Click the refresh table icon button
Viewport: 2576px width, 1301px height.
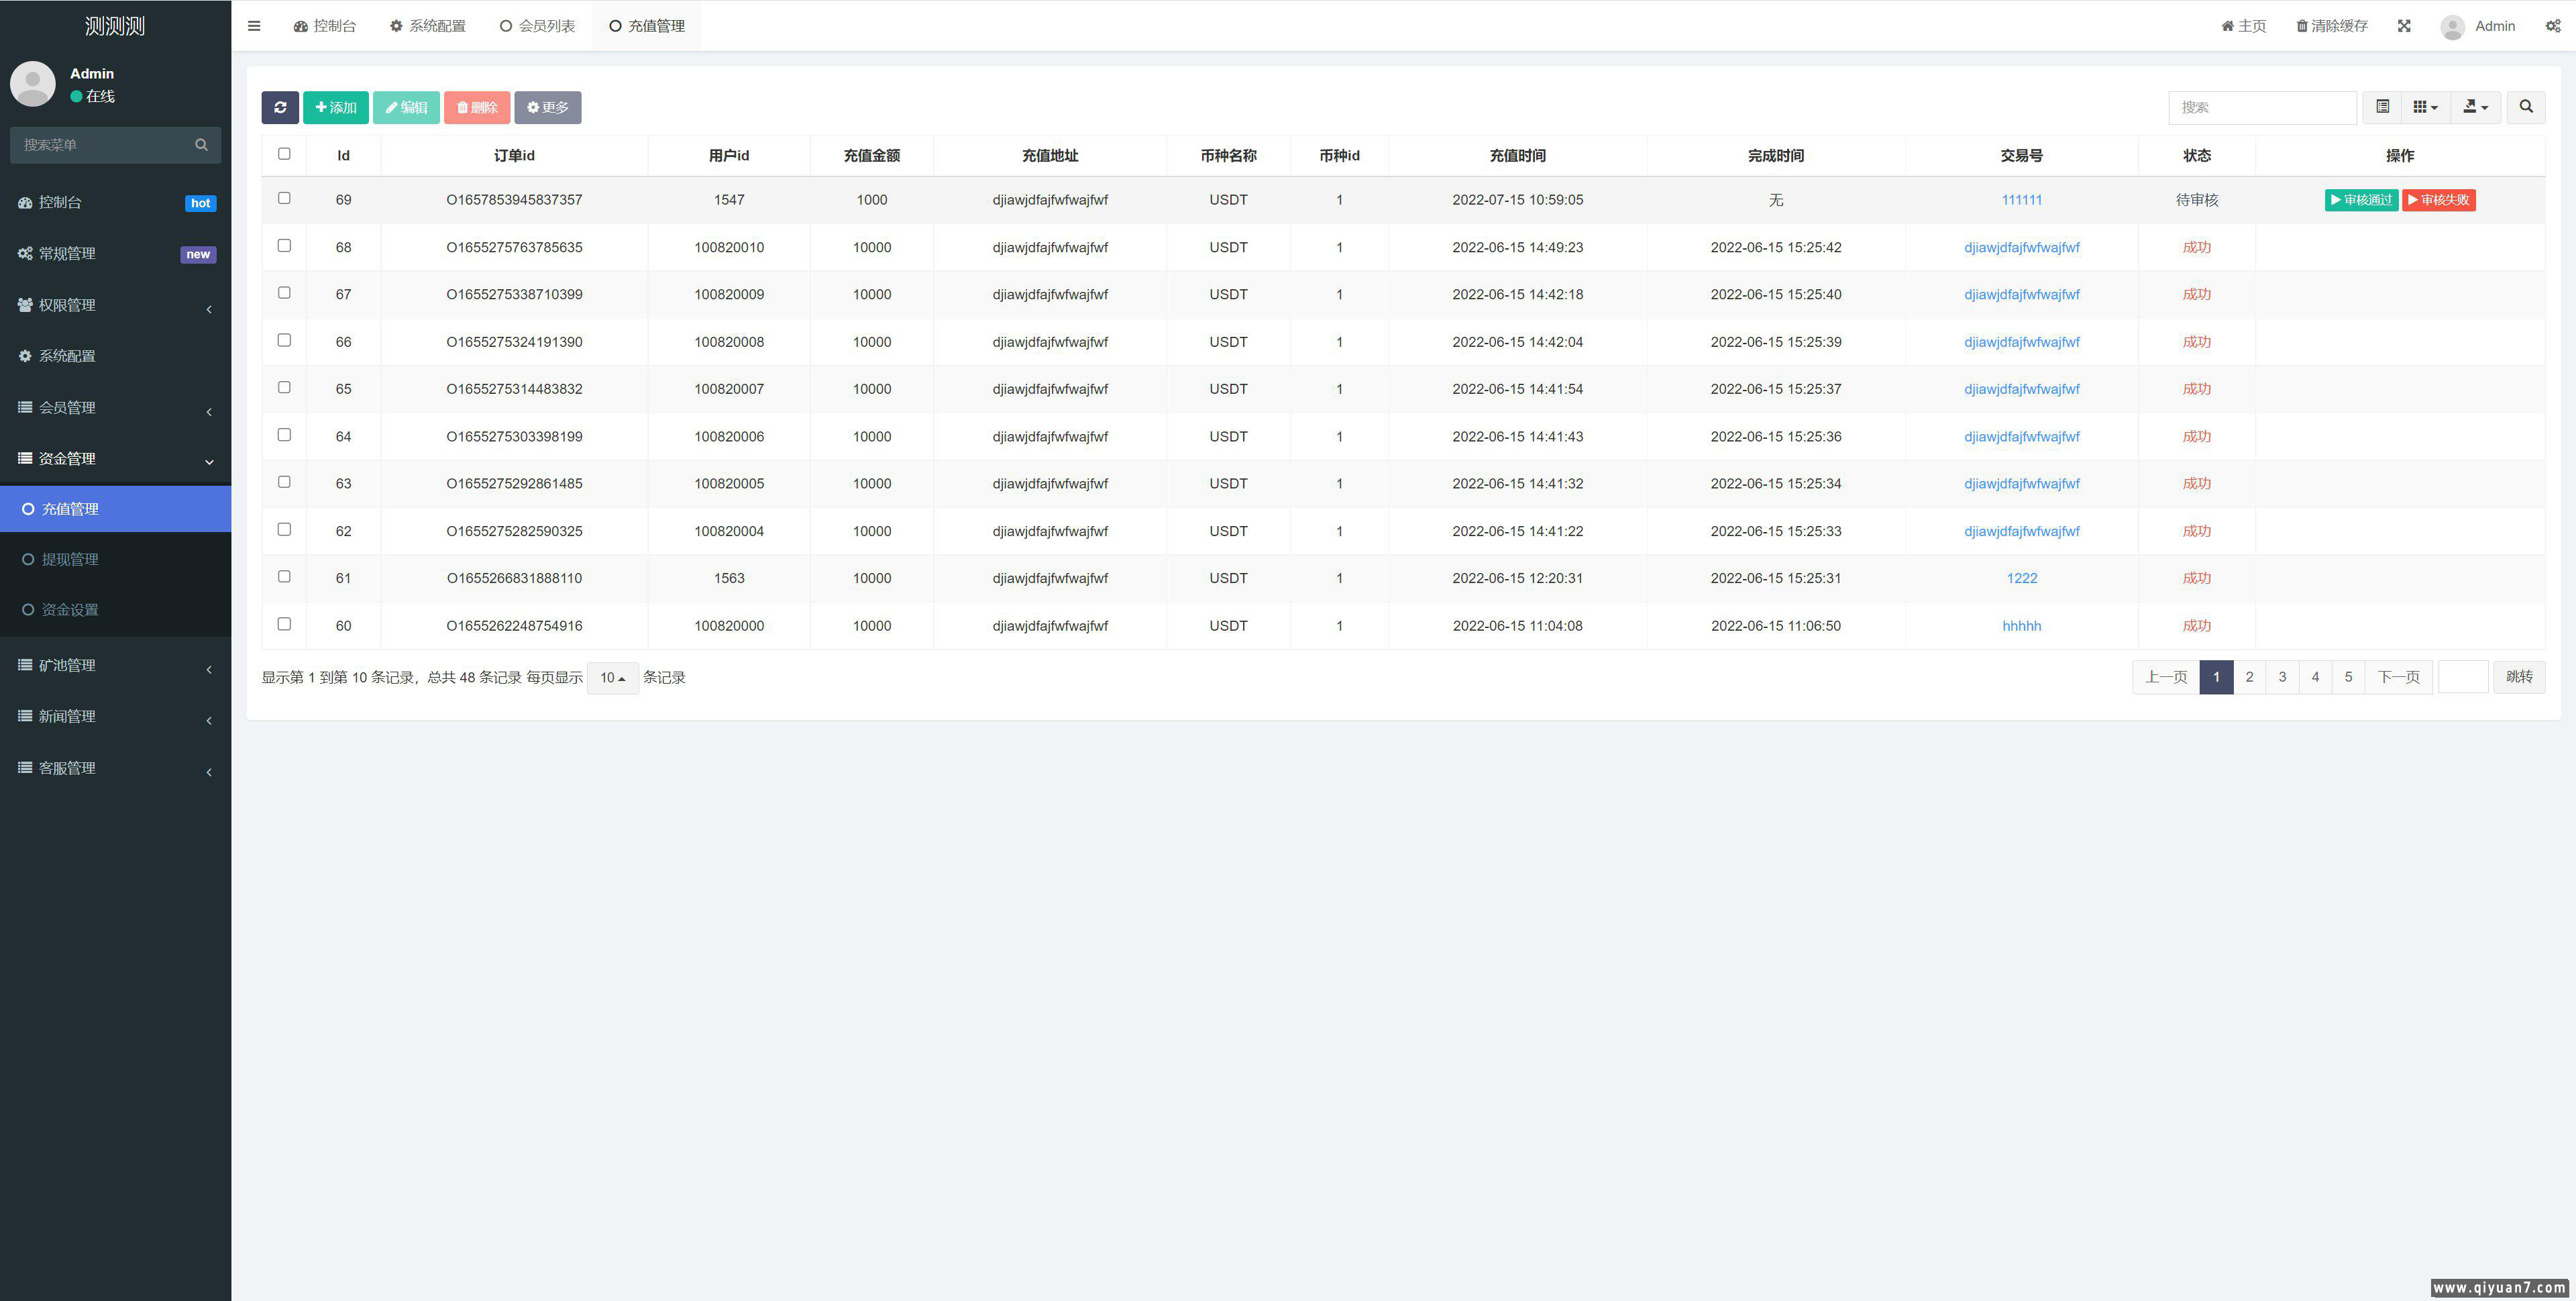[280, 107]
